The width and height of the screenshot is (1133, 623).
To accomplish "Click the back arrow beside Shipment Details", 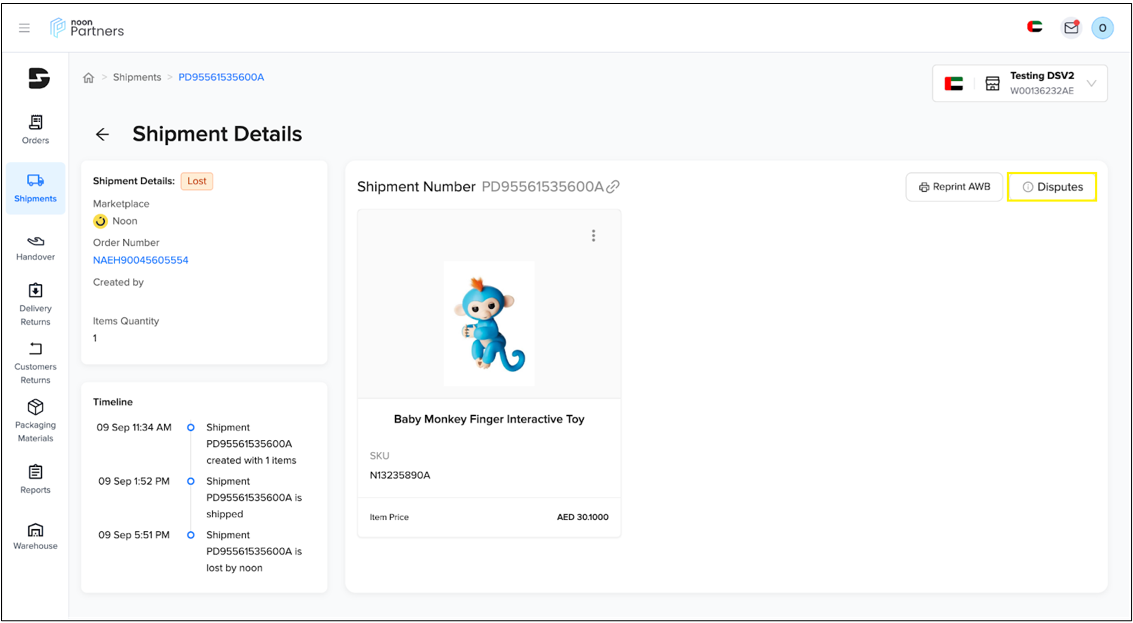I will [102, 134].
